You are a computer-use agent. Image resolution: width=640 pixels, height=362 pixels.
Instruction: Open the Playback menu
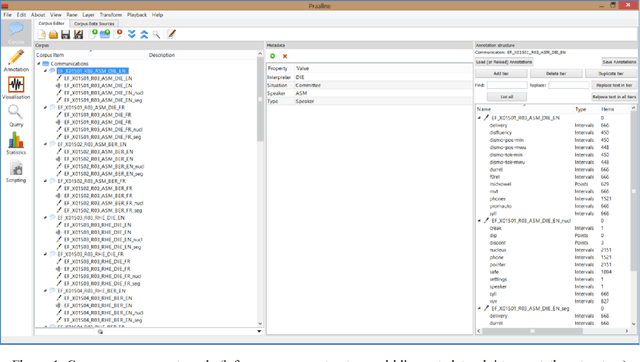pos(137,15)
